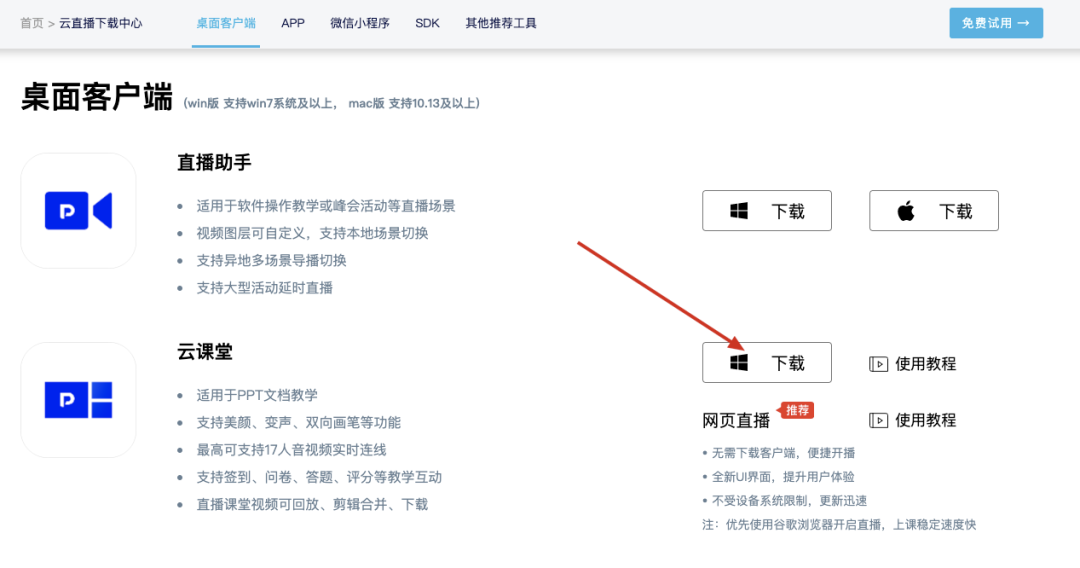
Task: Click the red 推荐 badge
Action: [x=797, y=410]
